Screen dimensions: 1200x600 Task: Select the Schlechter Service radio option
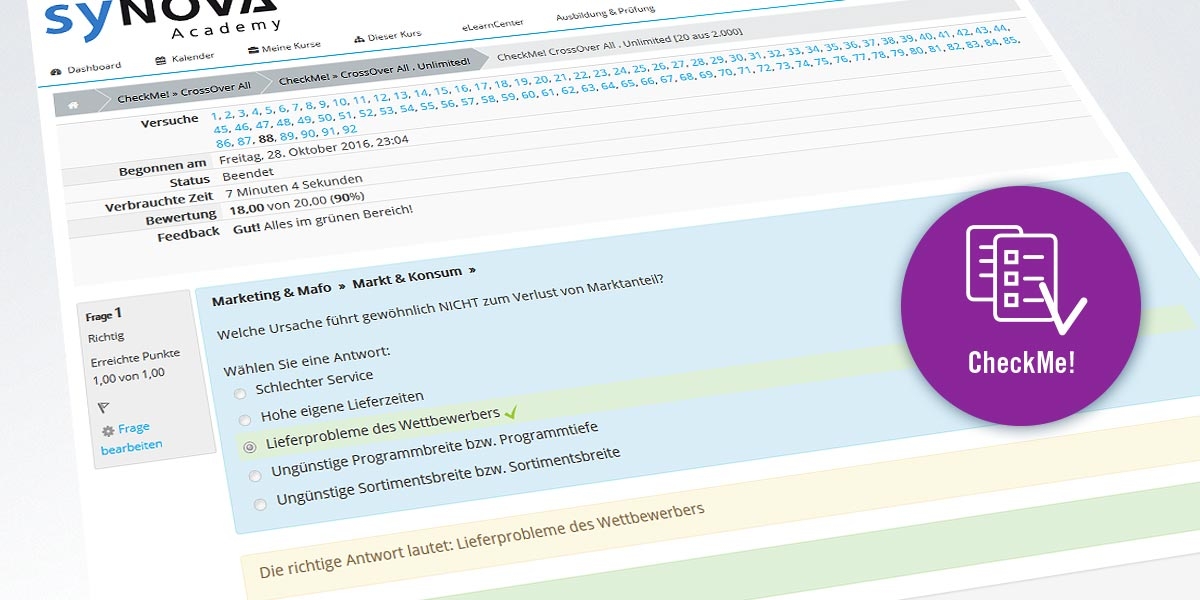coord(240,394)
